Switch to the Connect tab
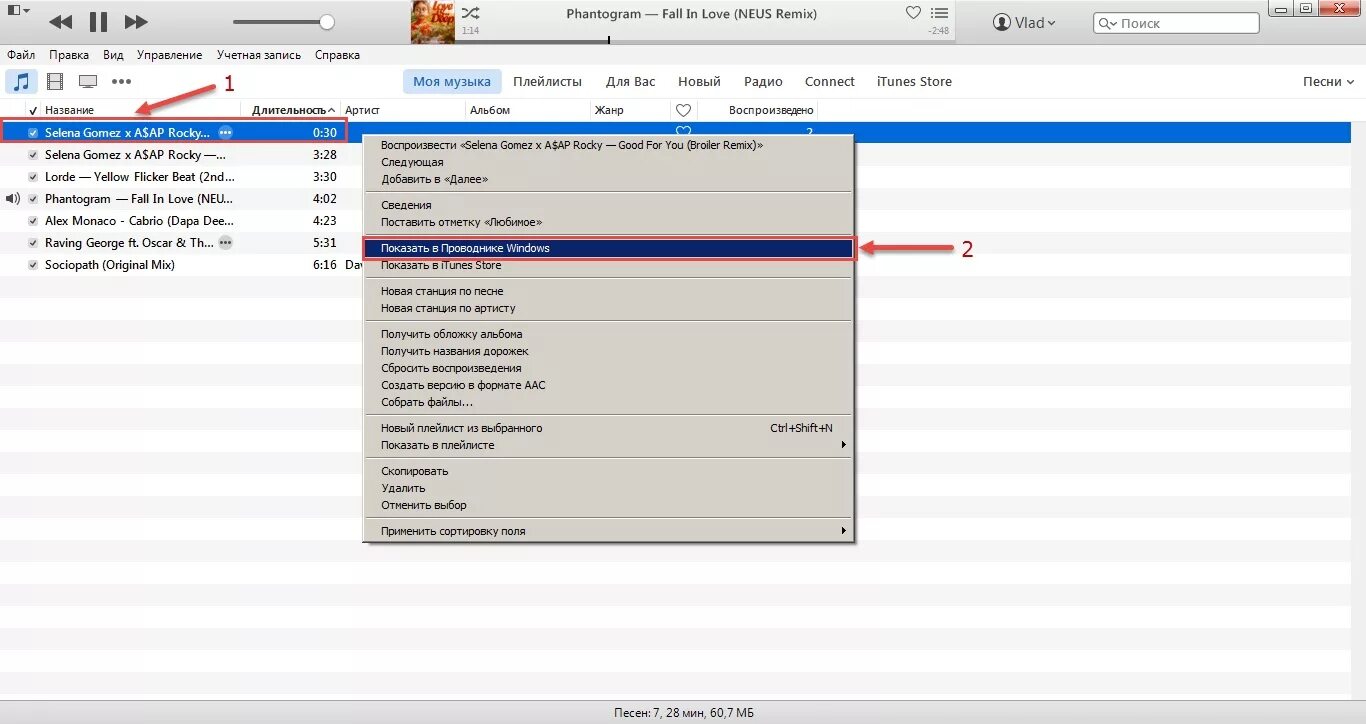The height and width of the screenshot is (724, 1366). [830, 82]
